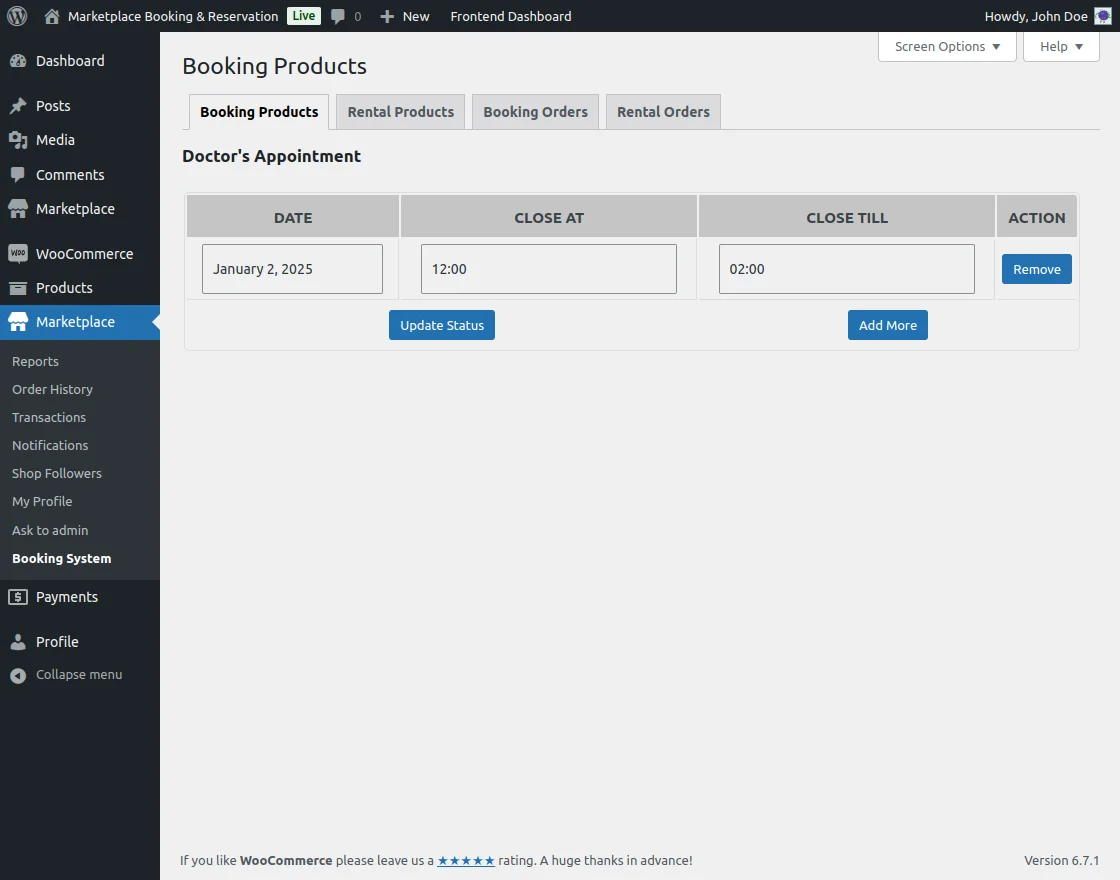Click the Dashboard gauge icon
1120x880 pixels.
point(18,61)
